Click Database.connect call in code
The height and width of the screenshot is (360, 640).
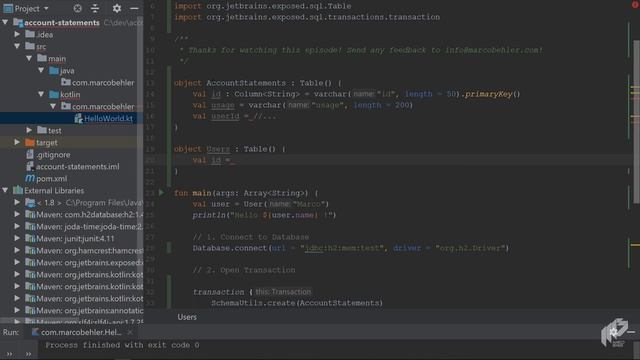(x=229, y=248)
